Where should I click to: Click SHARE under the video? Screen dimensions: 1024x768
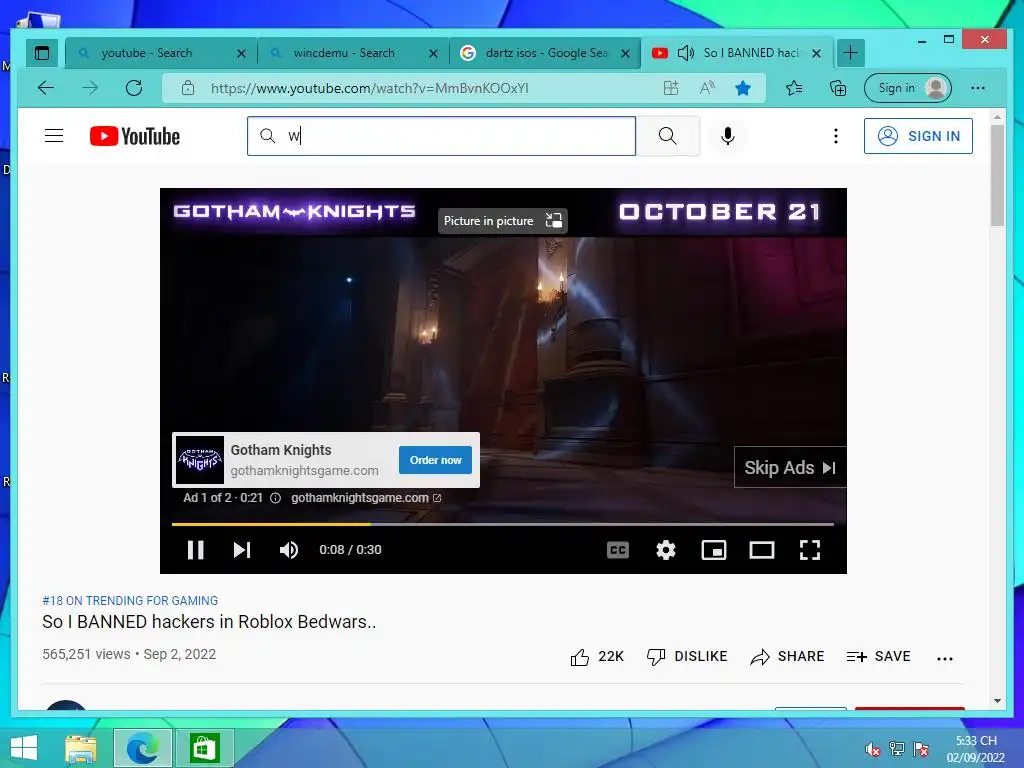(787, 656)
